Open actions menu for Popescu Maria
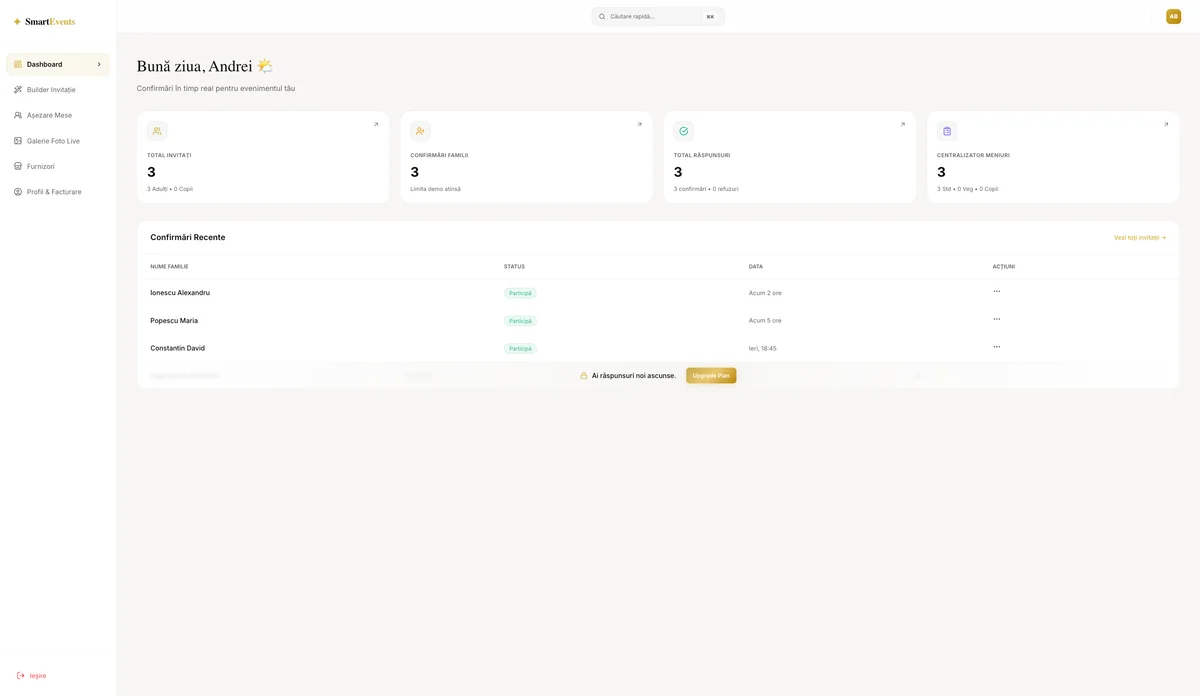1200x696 pixels. coord(996,319)
